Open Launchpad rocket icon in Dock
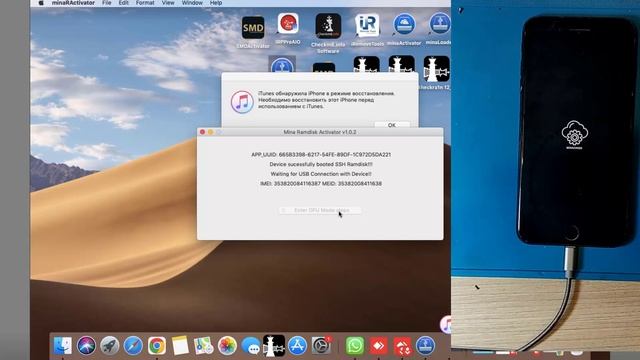This screenshot has height=360, width=640. coord(110,346)
